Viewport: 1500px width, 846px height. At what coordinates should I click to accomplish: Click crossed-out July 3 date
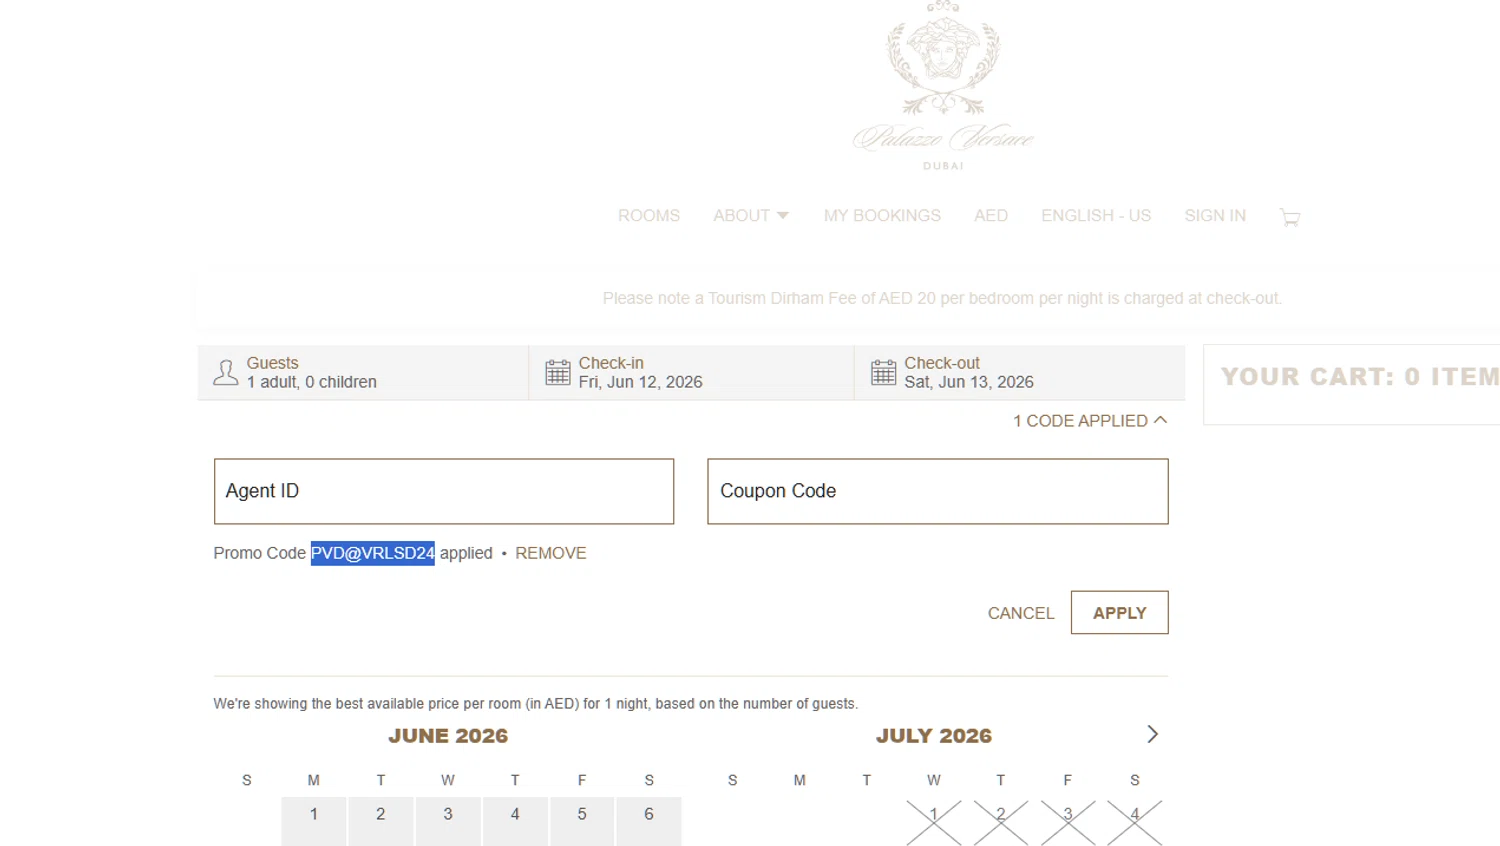(1068, 821)
